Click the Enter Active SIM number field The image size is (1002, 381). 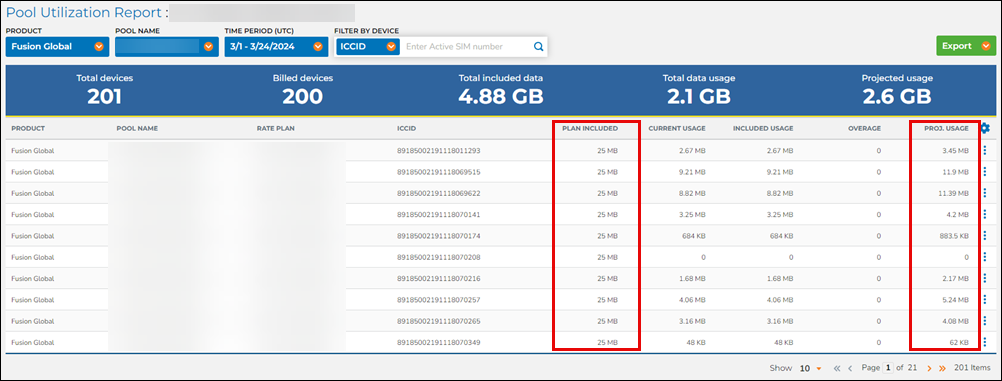click(x=466, y=46)
